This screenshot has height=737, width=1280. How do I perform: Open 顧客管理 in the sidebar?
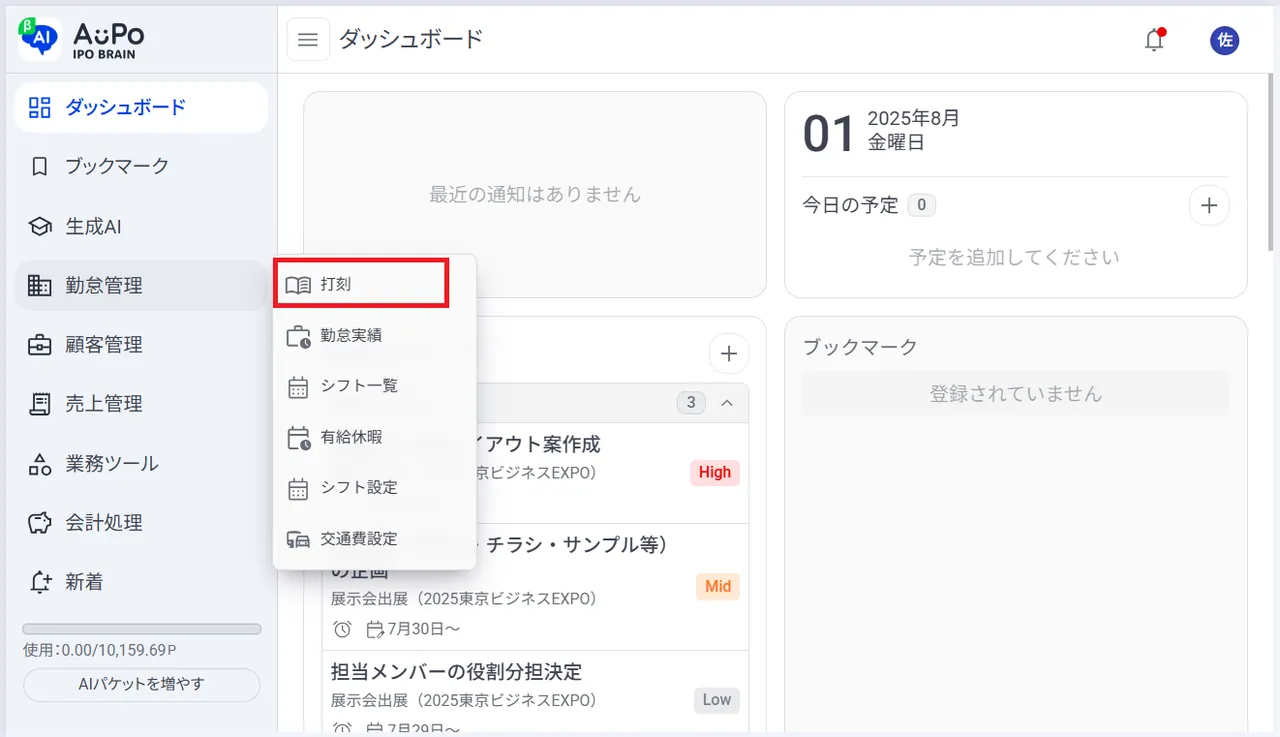(141, 345)
